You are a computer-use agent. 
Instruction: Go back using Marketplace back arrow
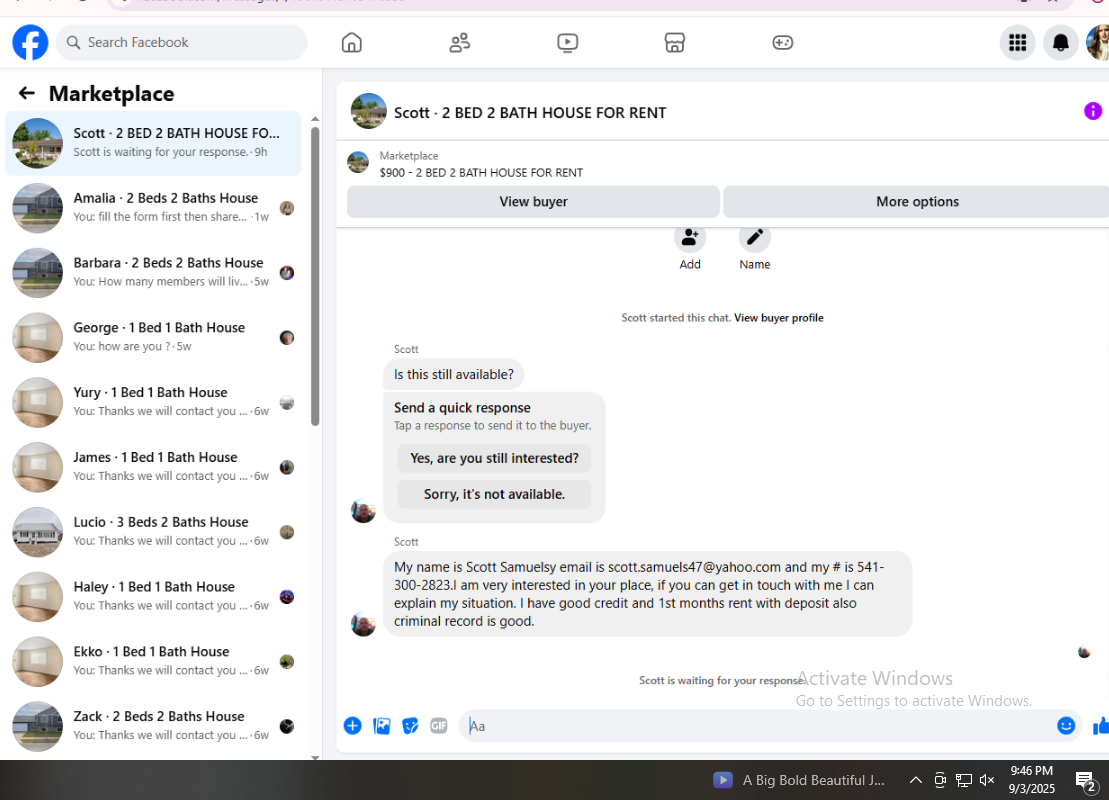pyautogui.click(x=27, y=93)
